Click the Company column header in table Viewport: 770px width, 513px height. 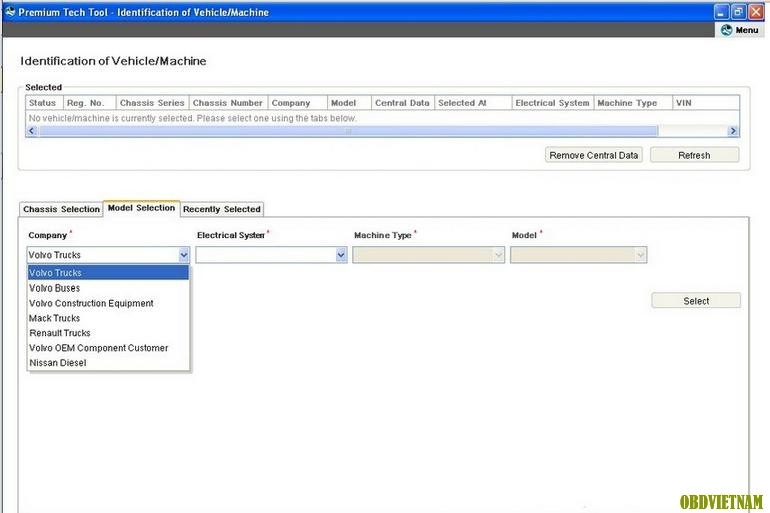click(x=298, y=103)
